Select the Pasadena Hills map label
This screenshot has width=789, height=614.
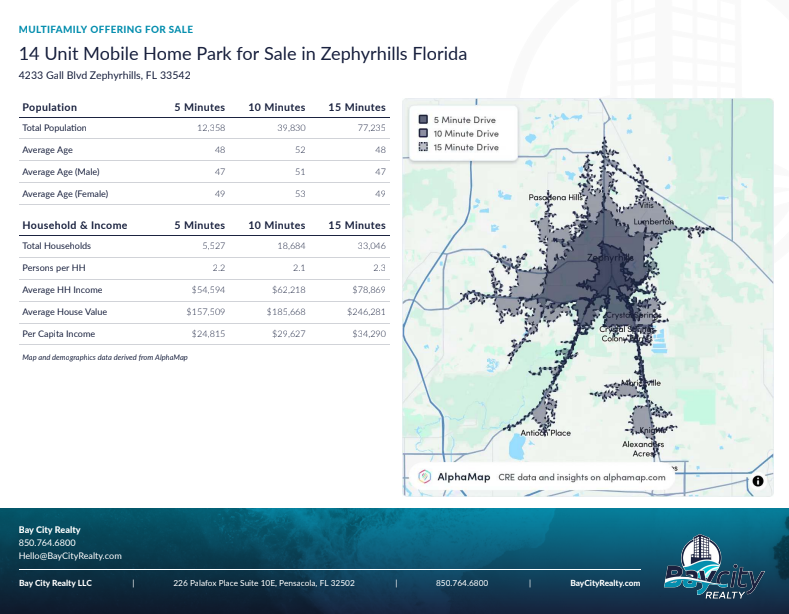point(555,198)
